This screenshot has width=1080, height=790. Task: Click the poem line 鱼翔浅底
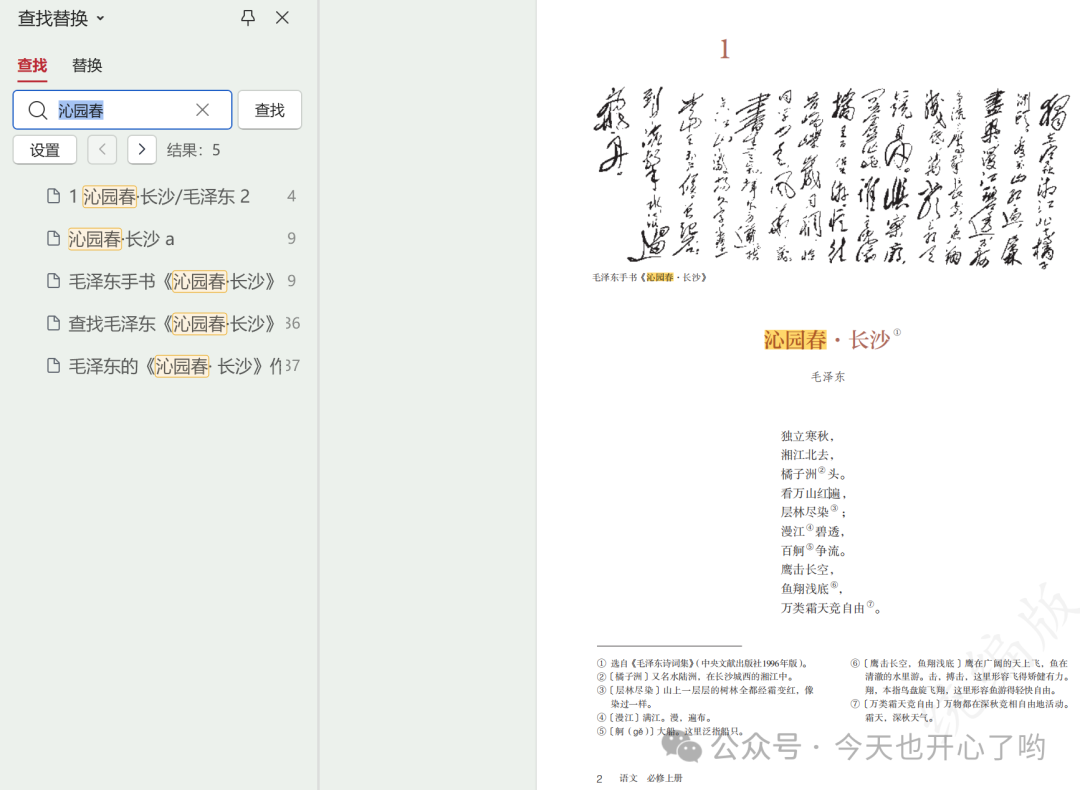click(x=812, y=588)
